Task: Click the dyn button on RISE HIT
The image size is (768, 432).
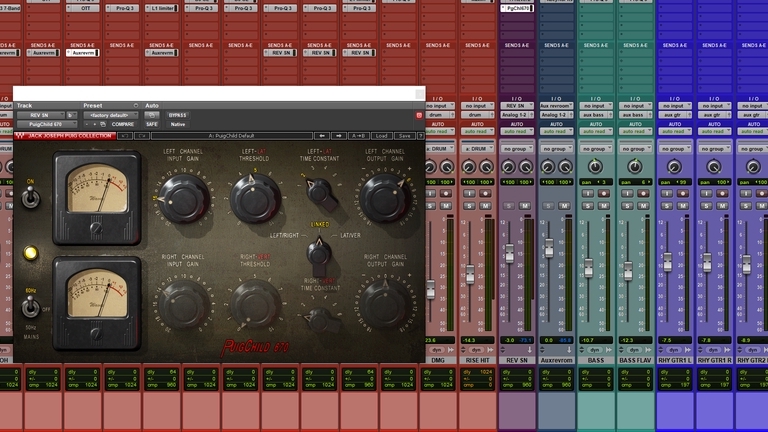Action: pyautogui.click(x=476, y=350)
